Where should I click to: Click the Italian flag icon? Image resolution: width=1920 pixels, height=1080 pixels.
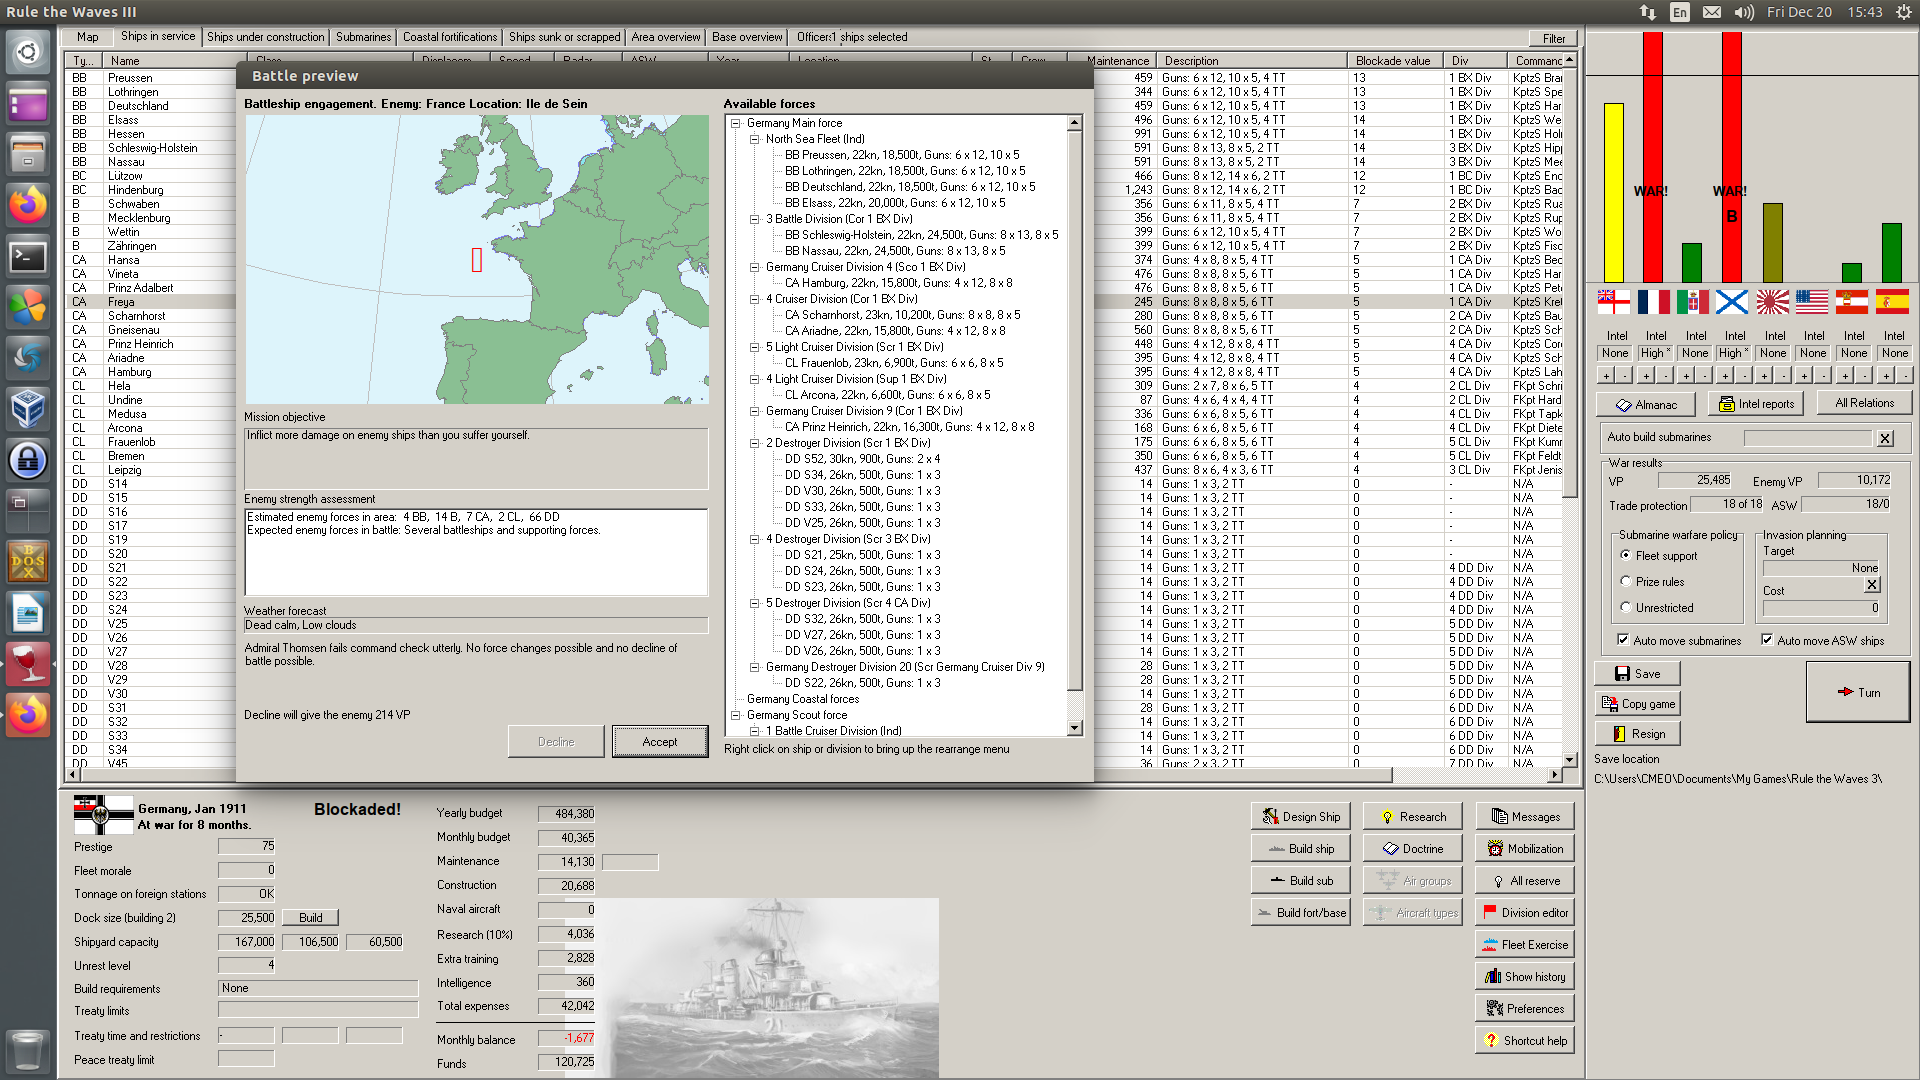point(1693,301)
